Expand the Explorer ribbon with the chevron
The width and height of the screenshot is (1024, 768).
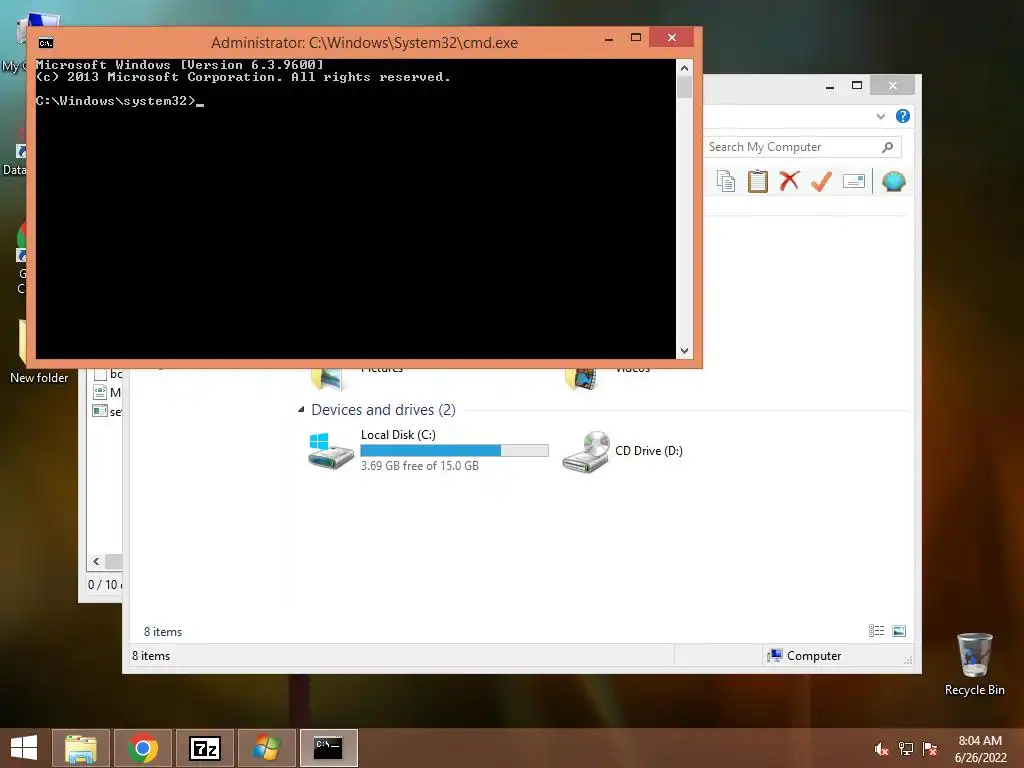881,116
